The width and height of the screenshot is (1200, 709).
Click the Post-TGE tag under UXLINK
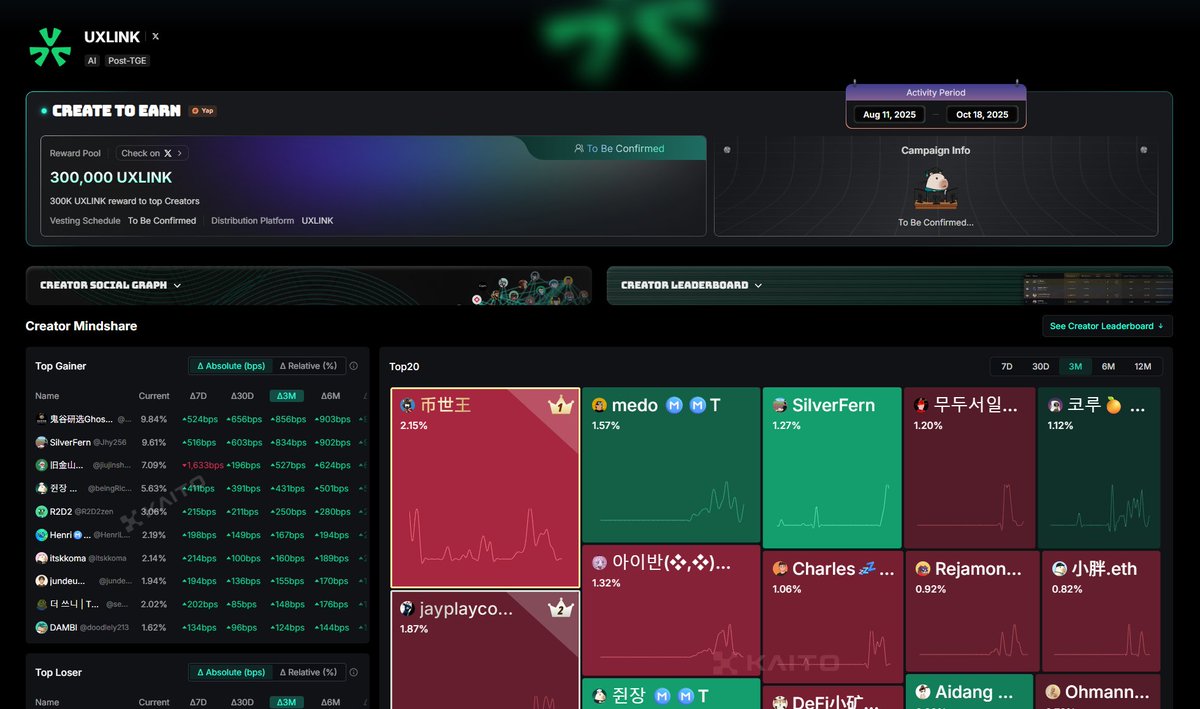tap(127, 60)
